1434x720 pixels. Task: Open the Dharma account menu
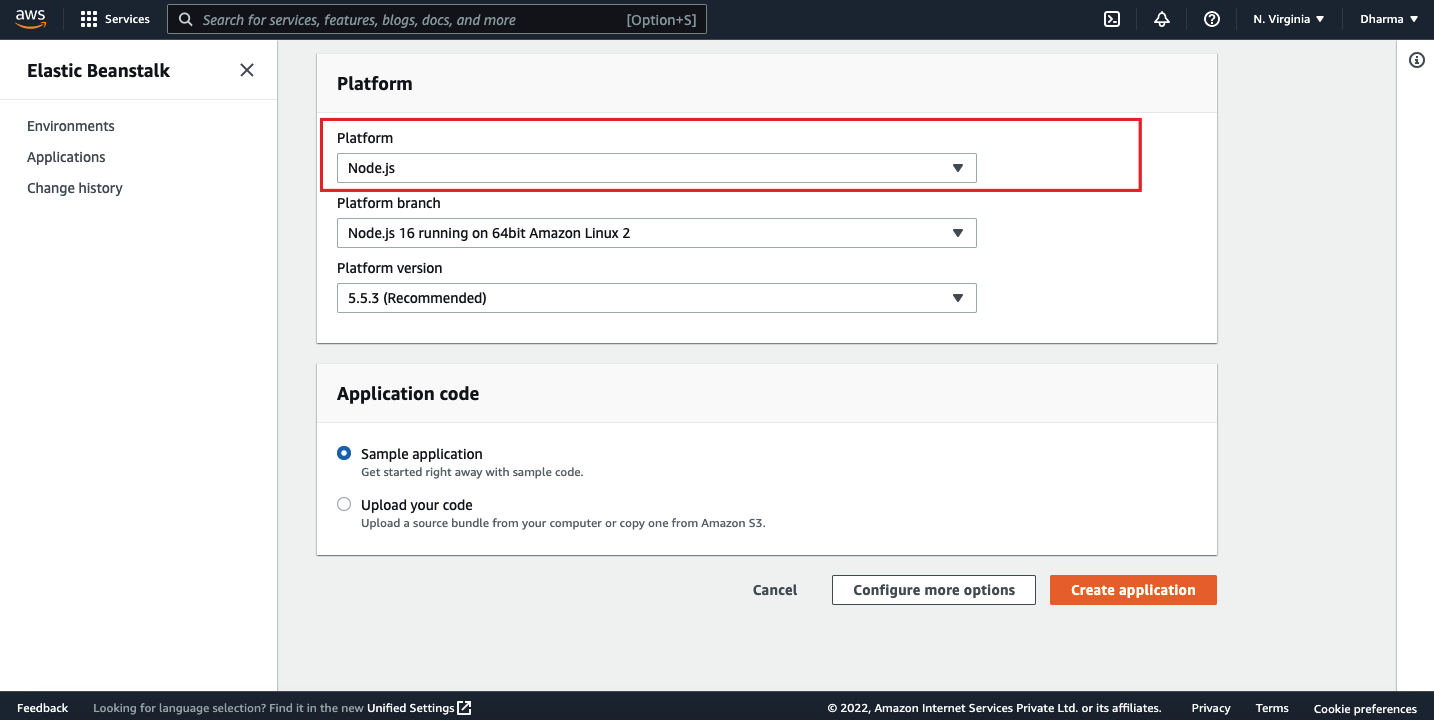[1389, 19]
